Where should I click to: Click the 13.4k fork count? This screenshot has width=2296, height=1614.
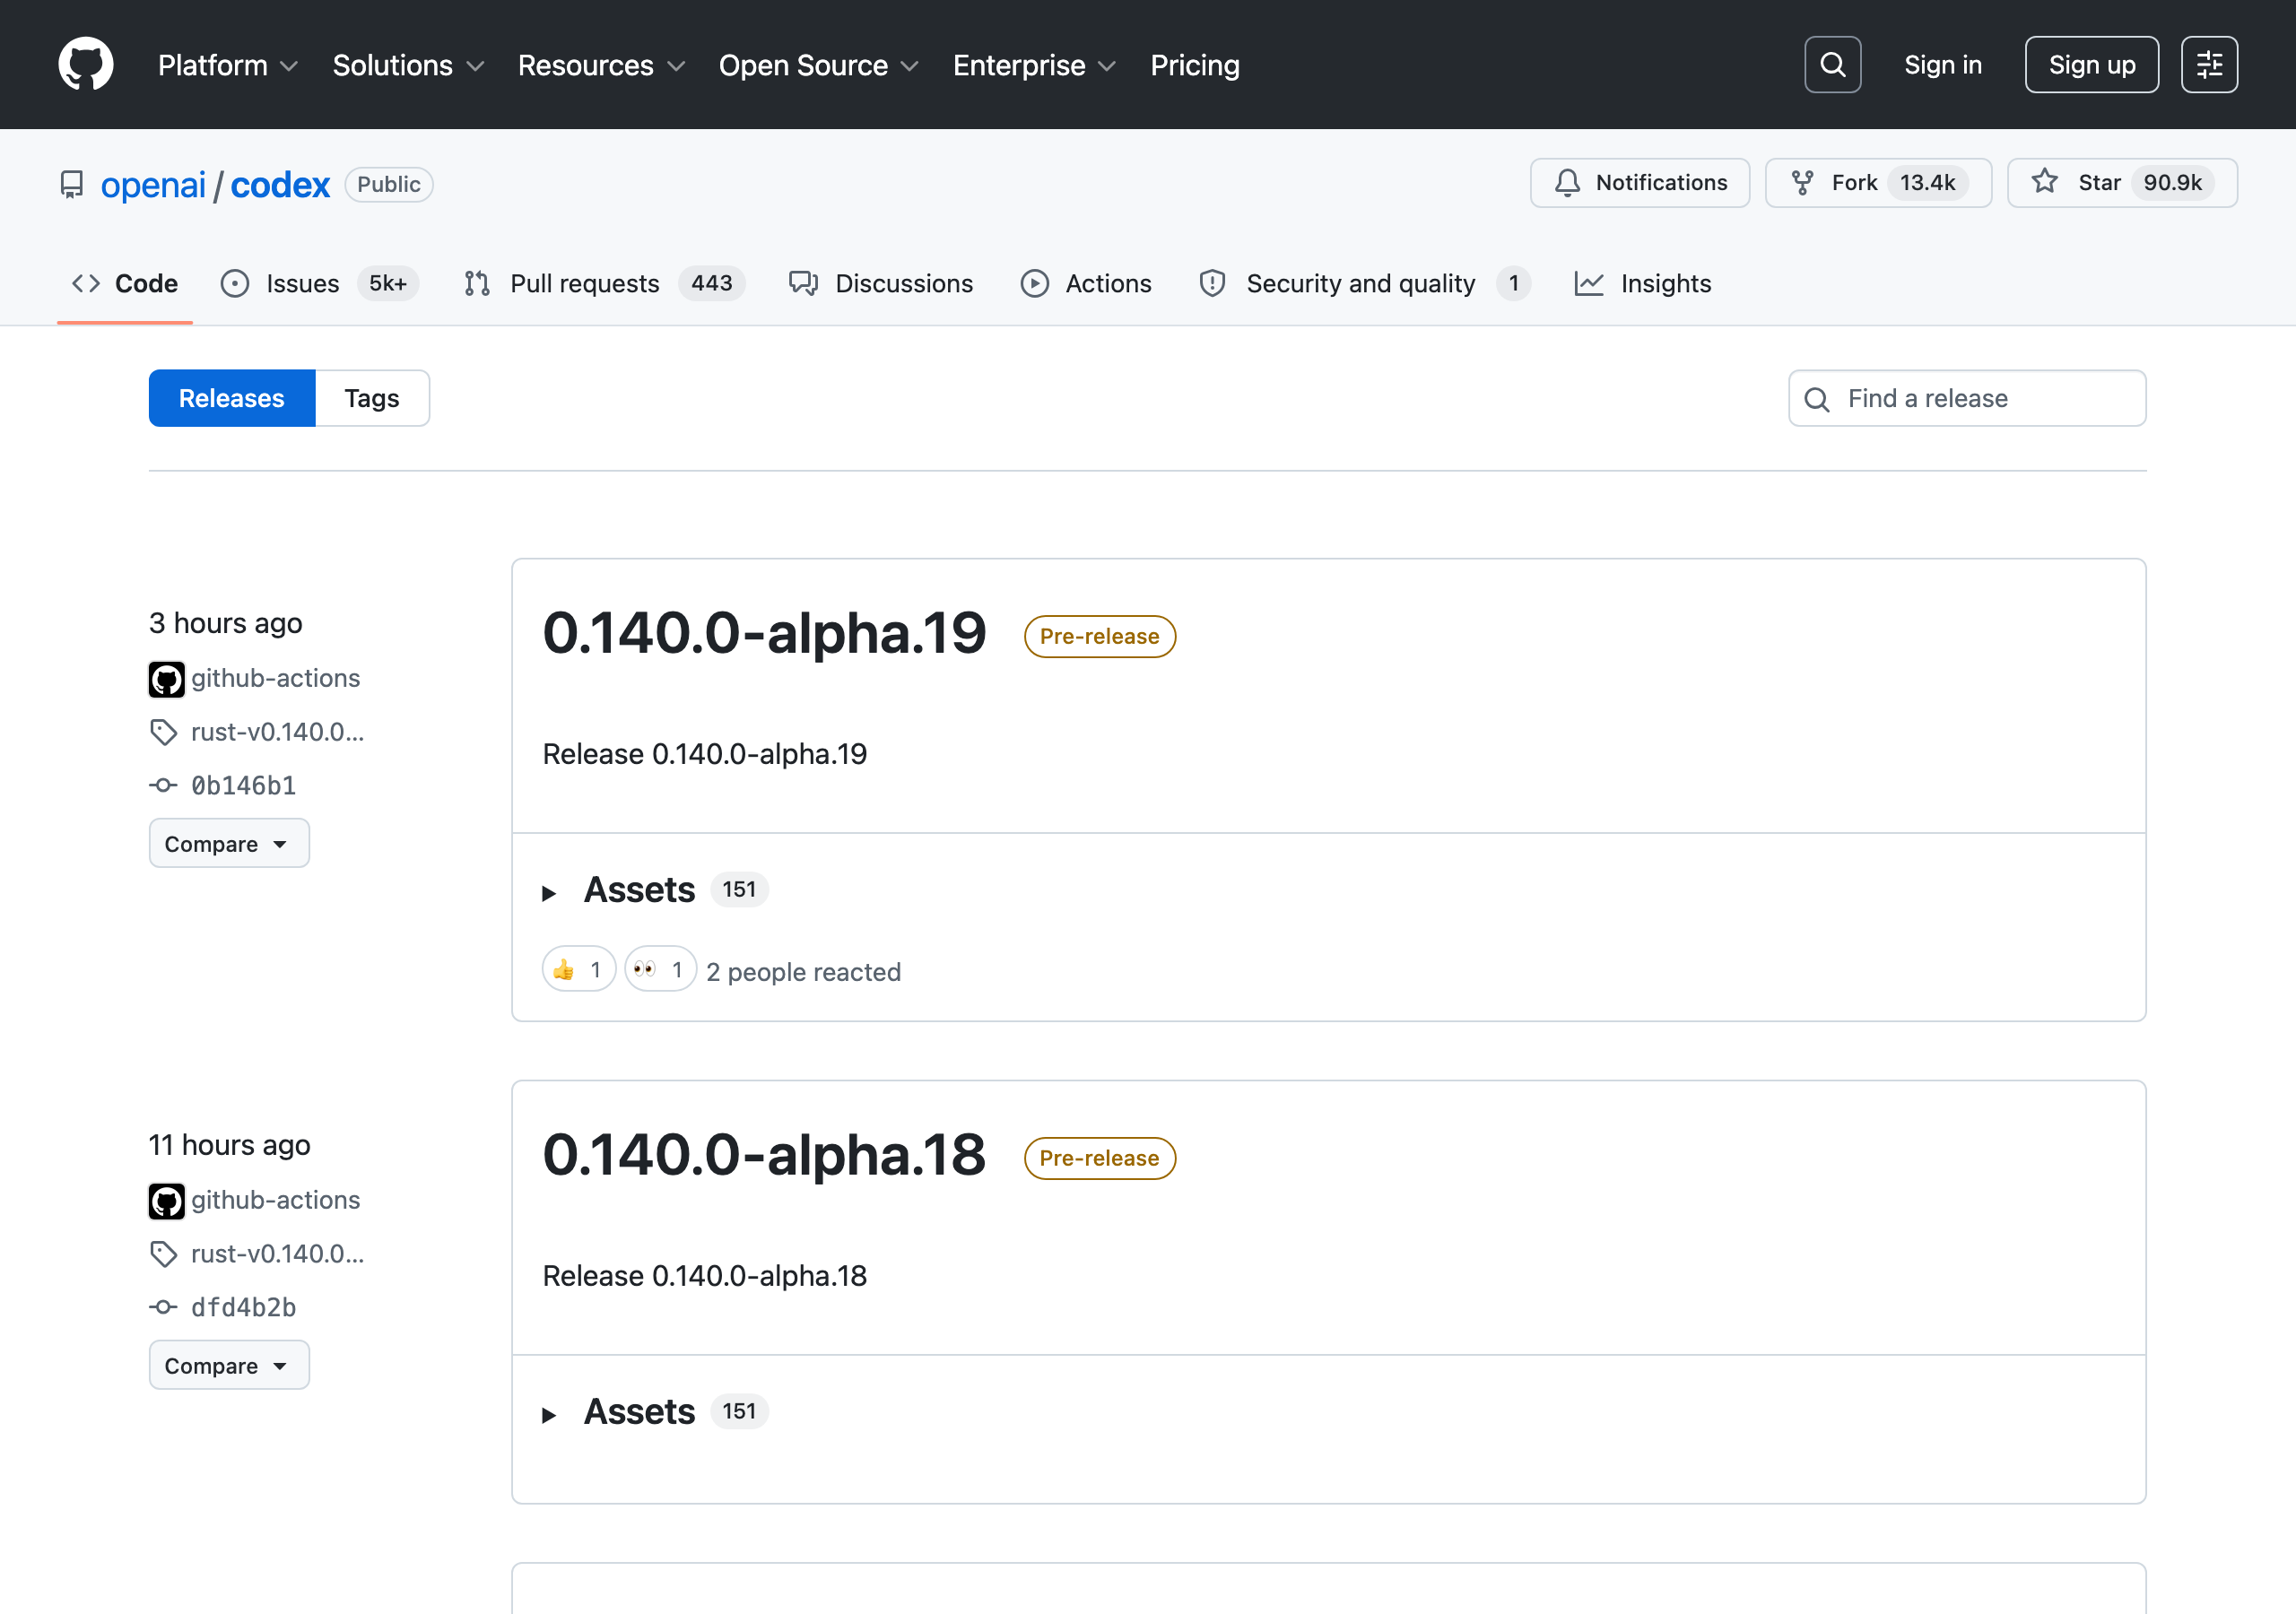click(1927, 183)
